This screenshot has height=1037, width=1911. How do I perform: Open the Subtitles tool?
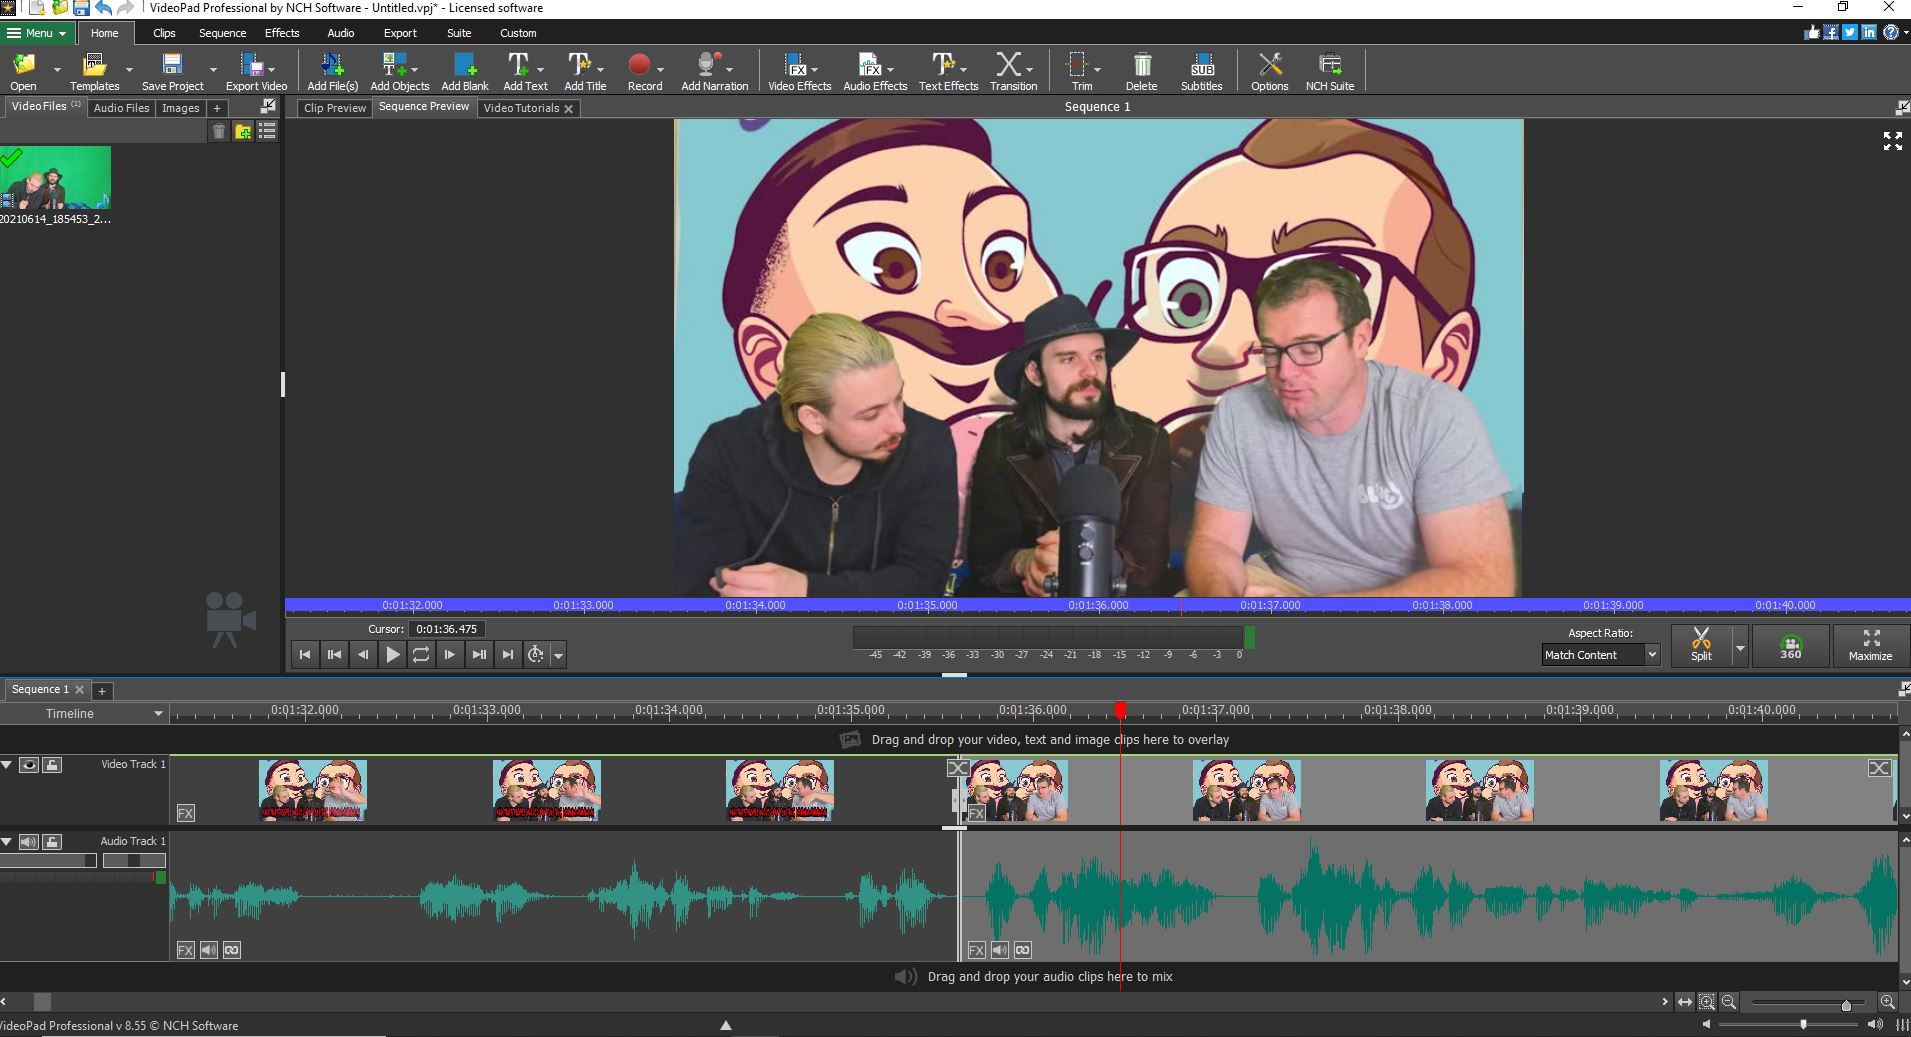[x=1202, y=71]
